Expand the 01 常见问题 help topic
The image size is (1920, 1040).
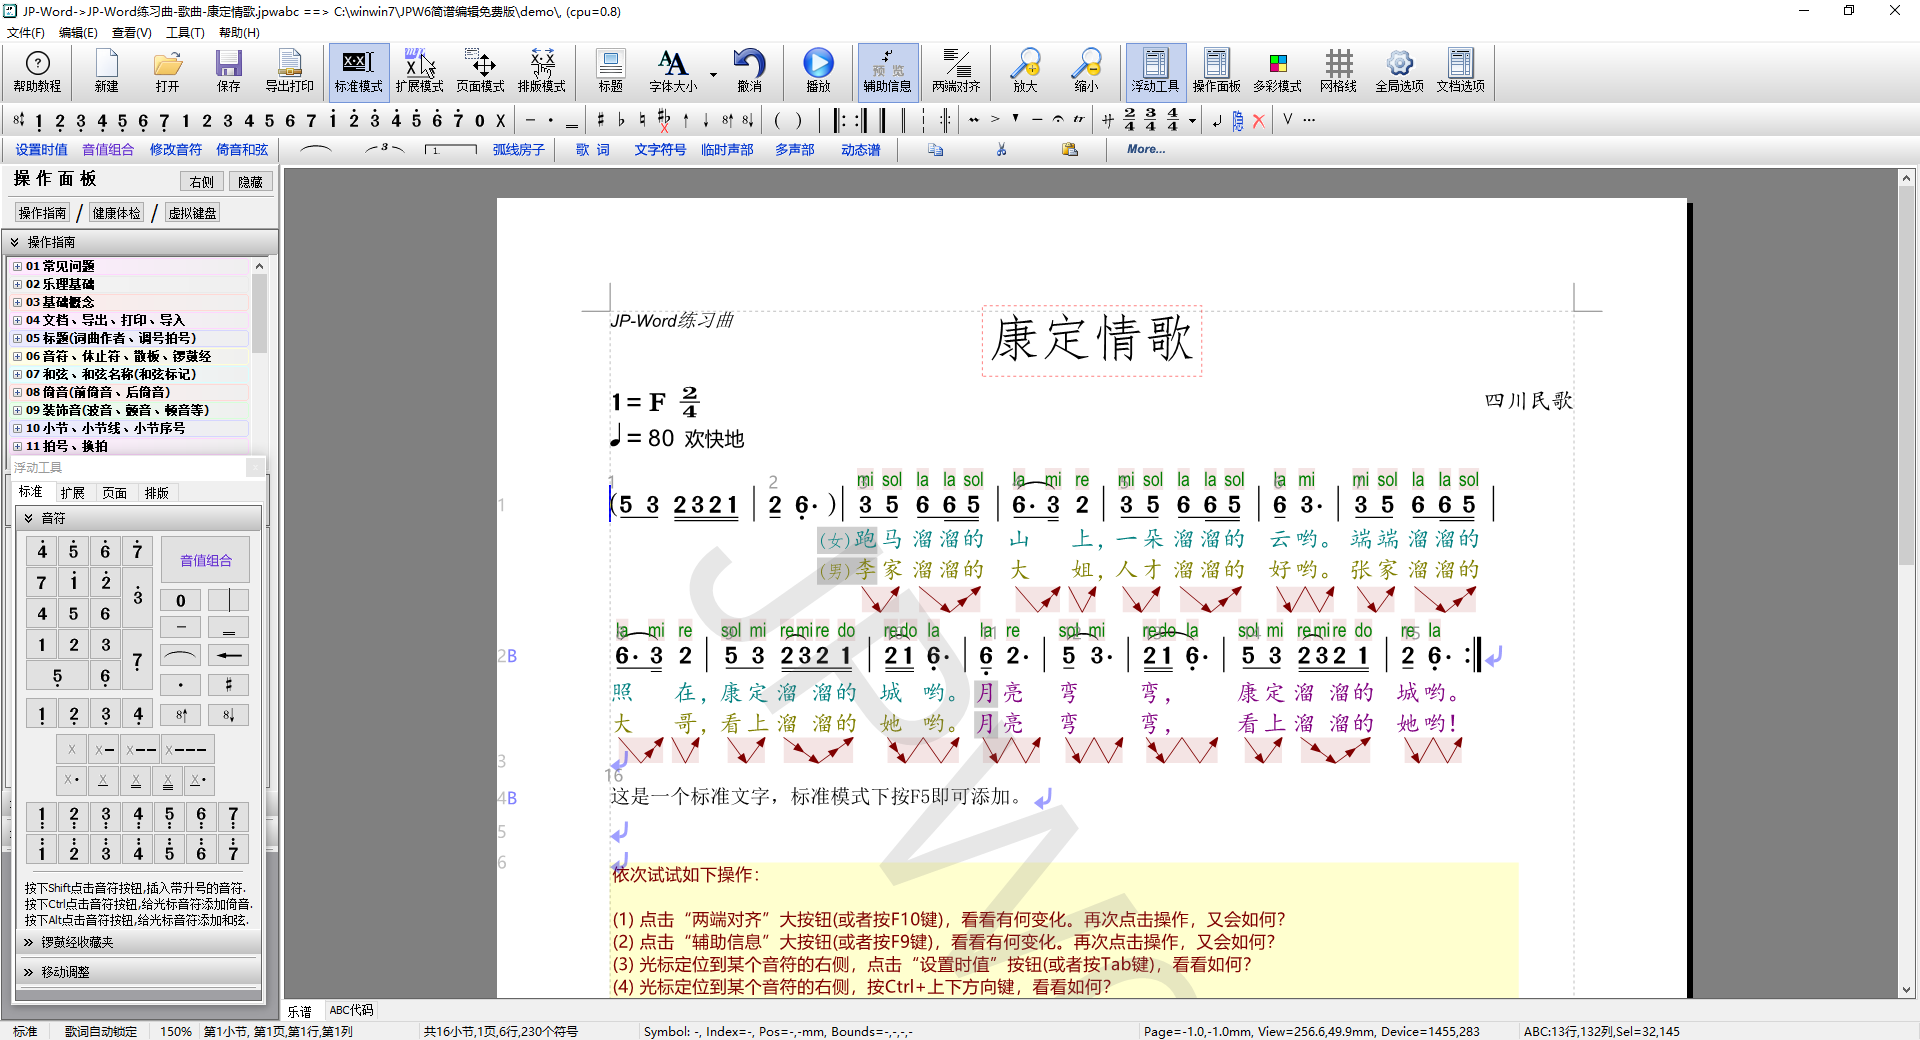click(x=17, y=265)
